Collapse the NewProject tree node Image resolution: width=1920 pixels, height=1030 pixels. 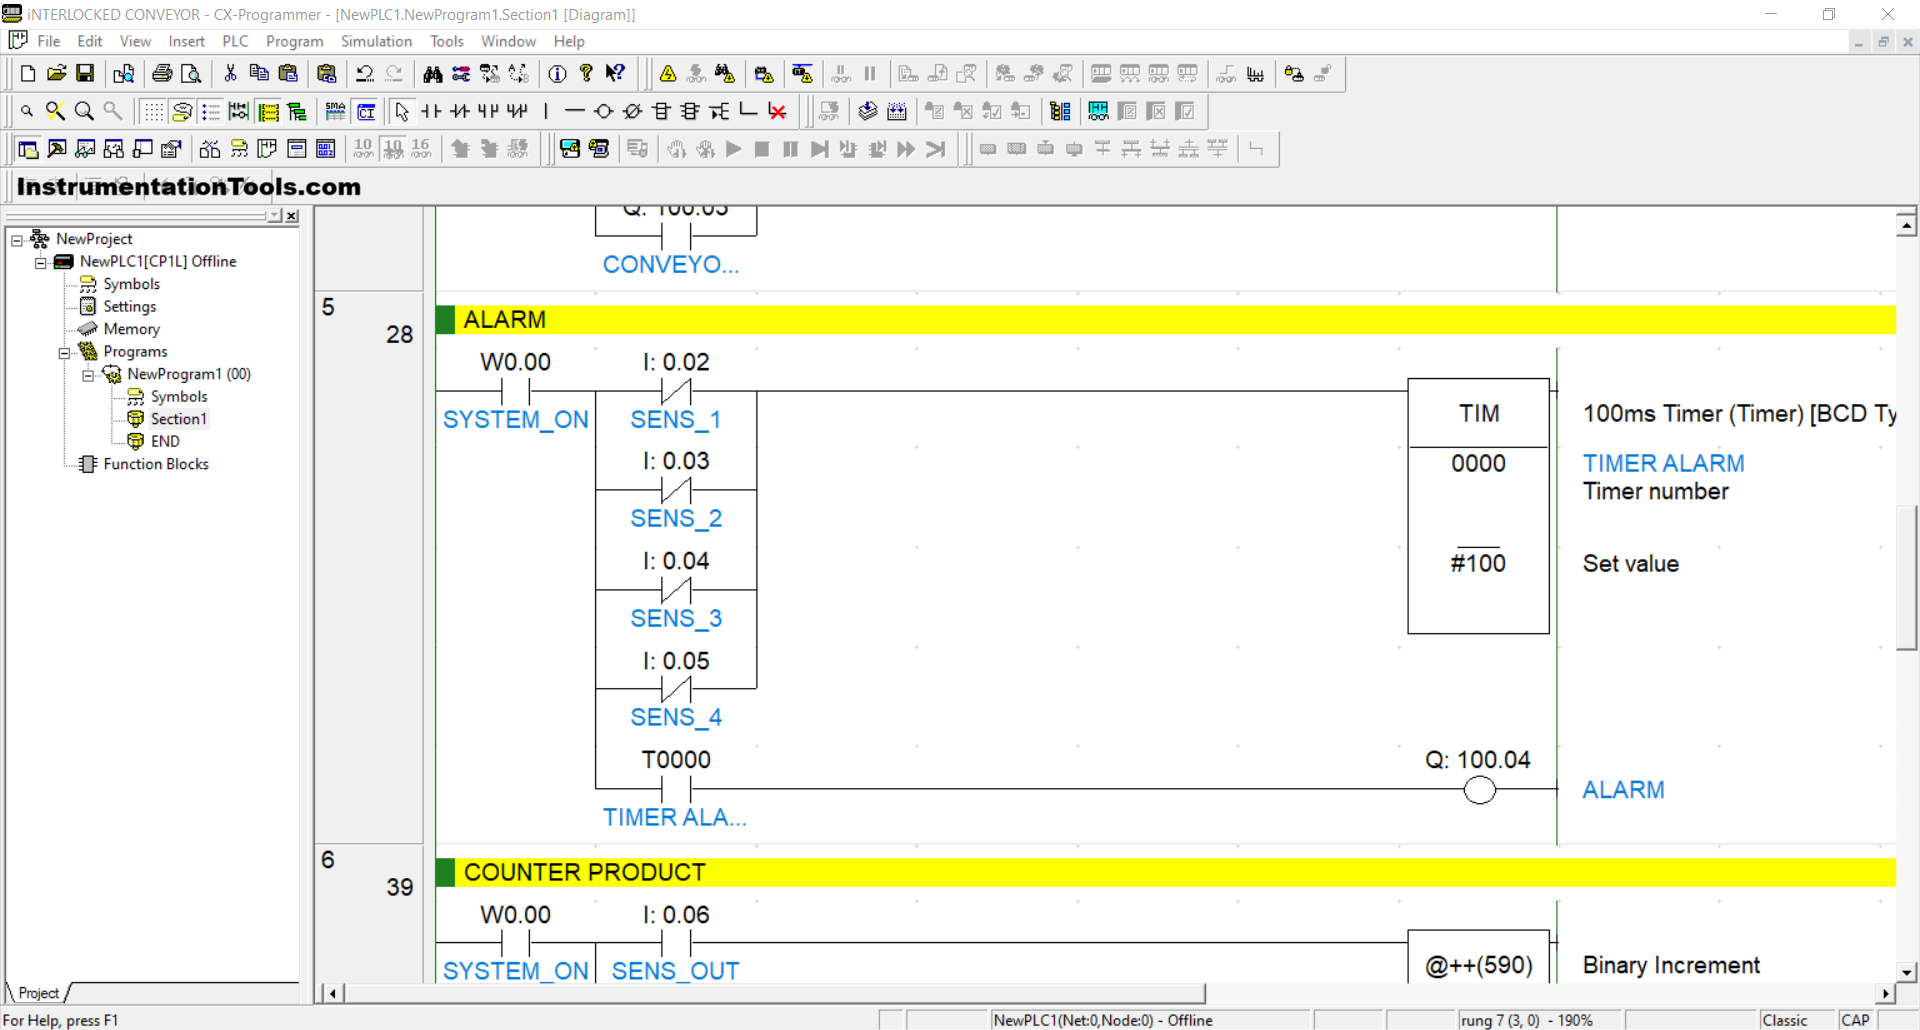point(17,239)
